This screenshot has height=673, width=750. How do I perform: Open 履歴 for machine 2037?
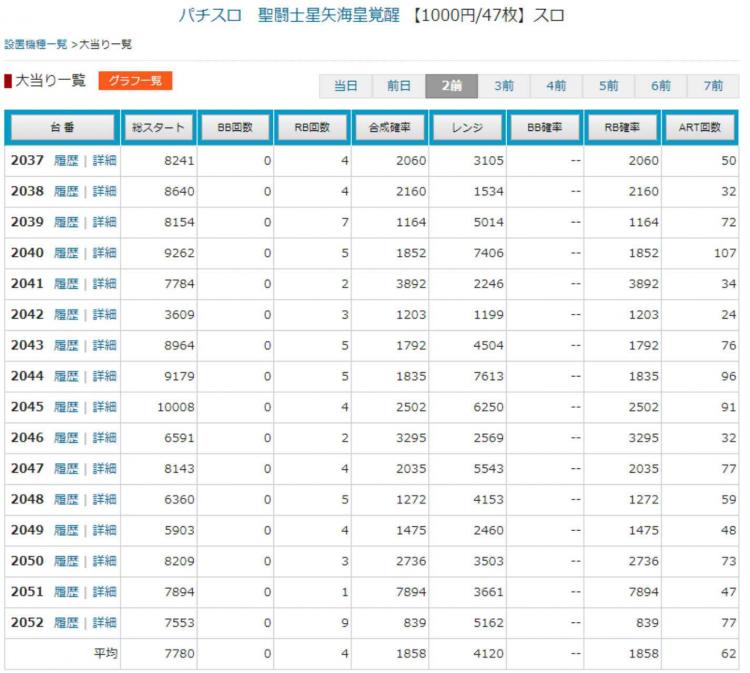click(x=66, y=161)
